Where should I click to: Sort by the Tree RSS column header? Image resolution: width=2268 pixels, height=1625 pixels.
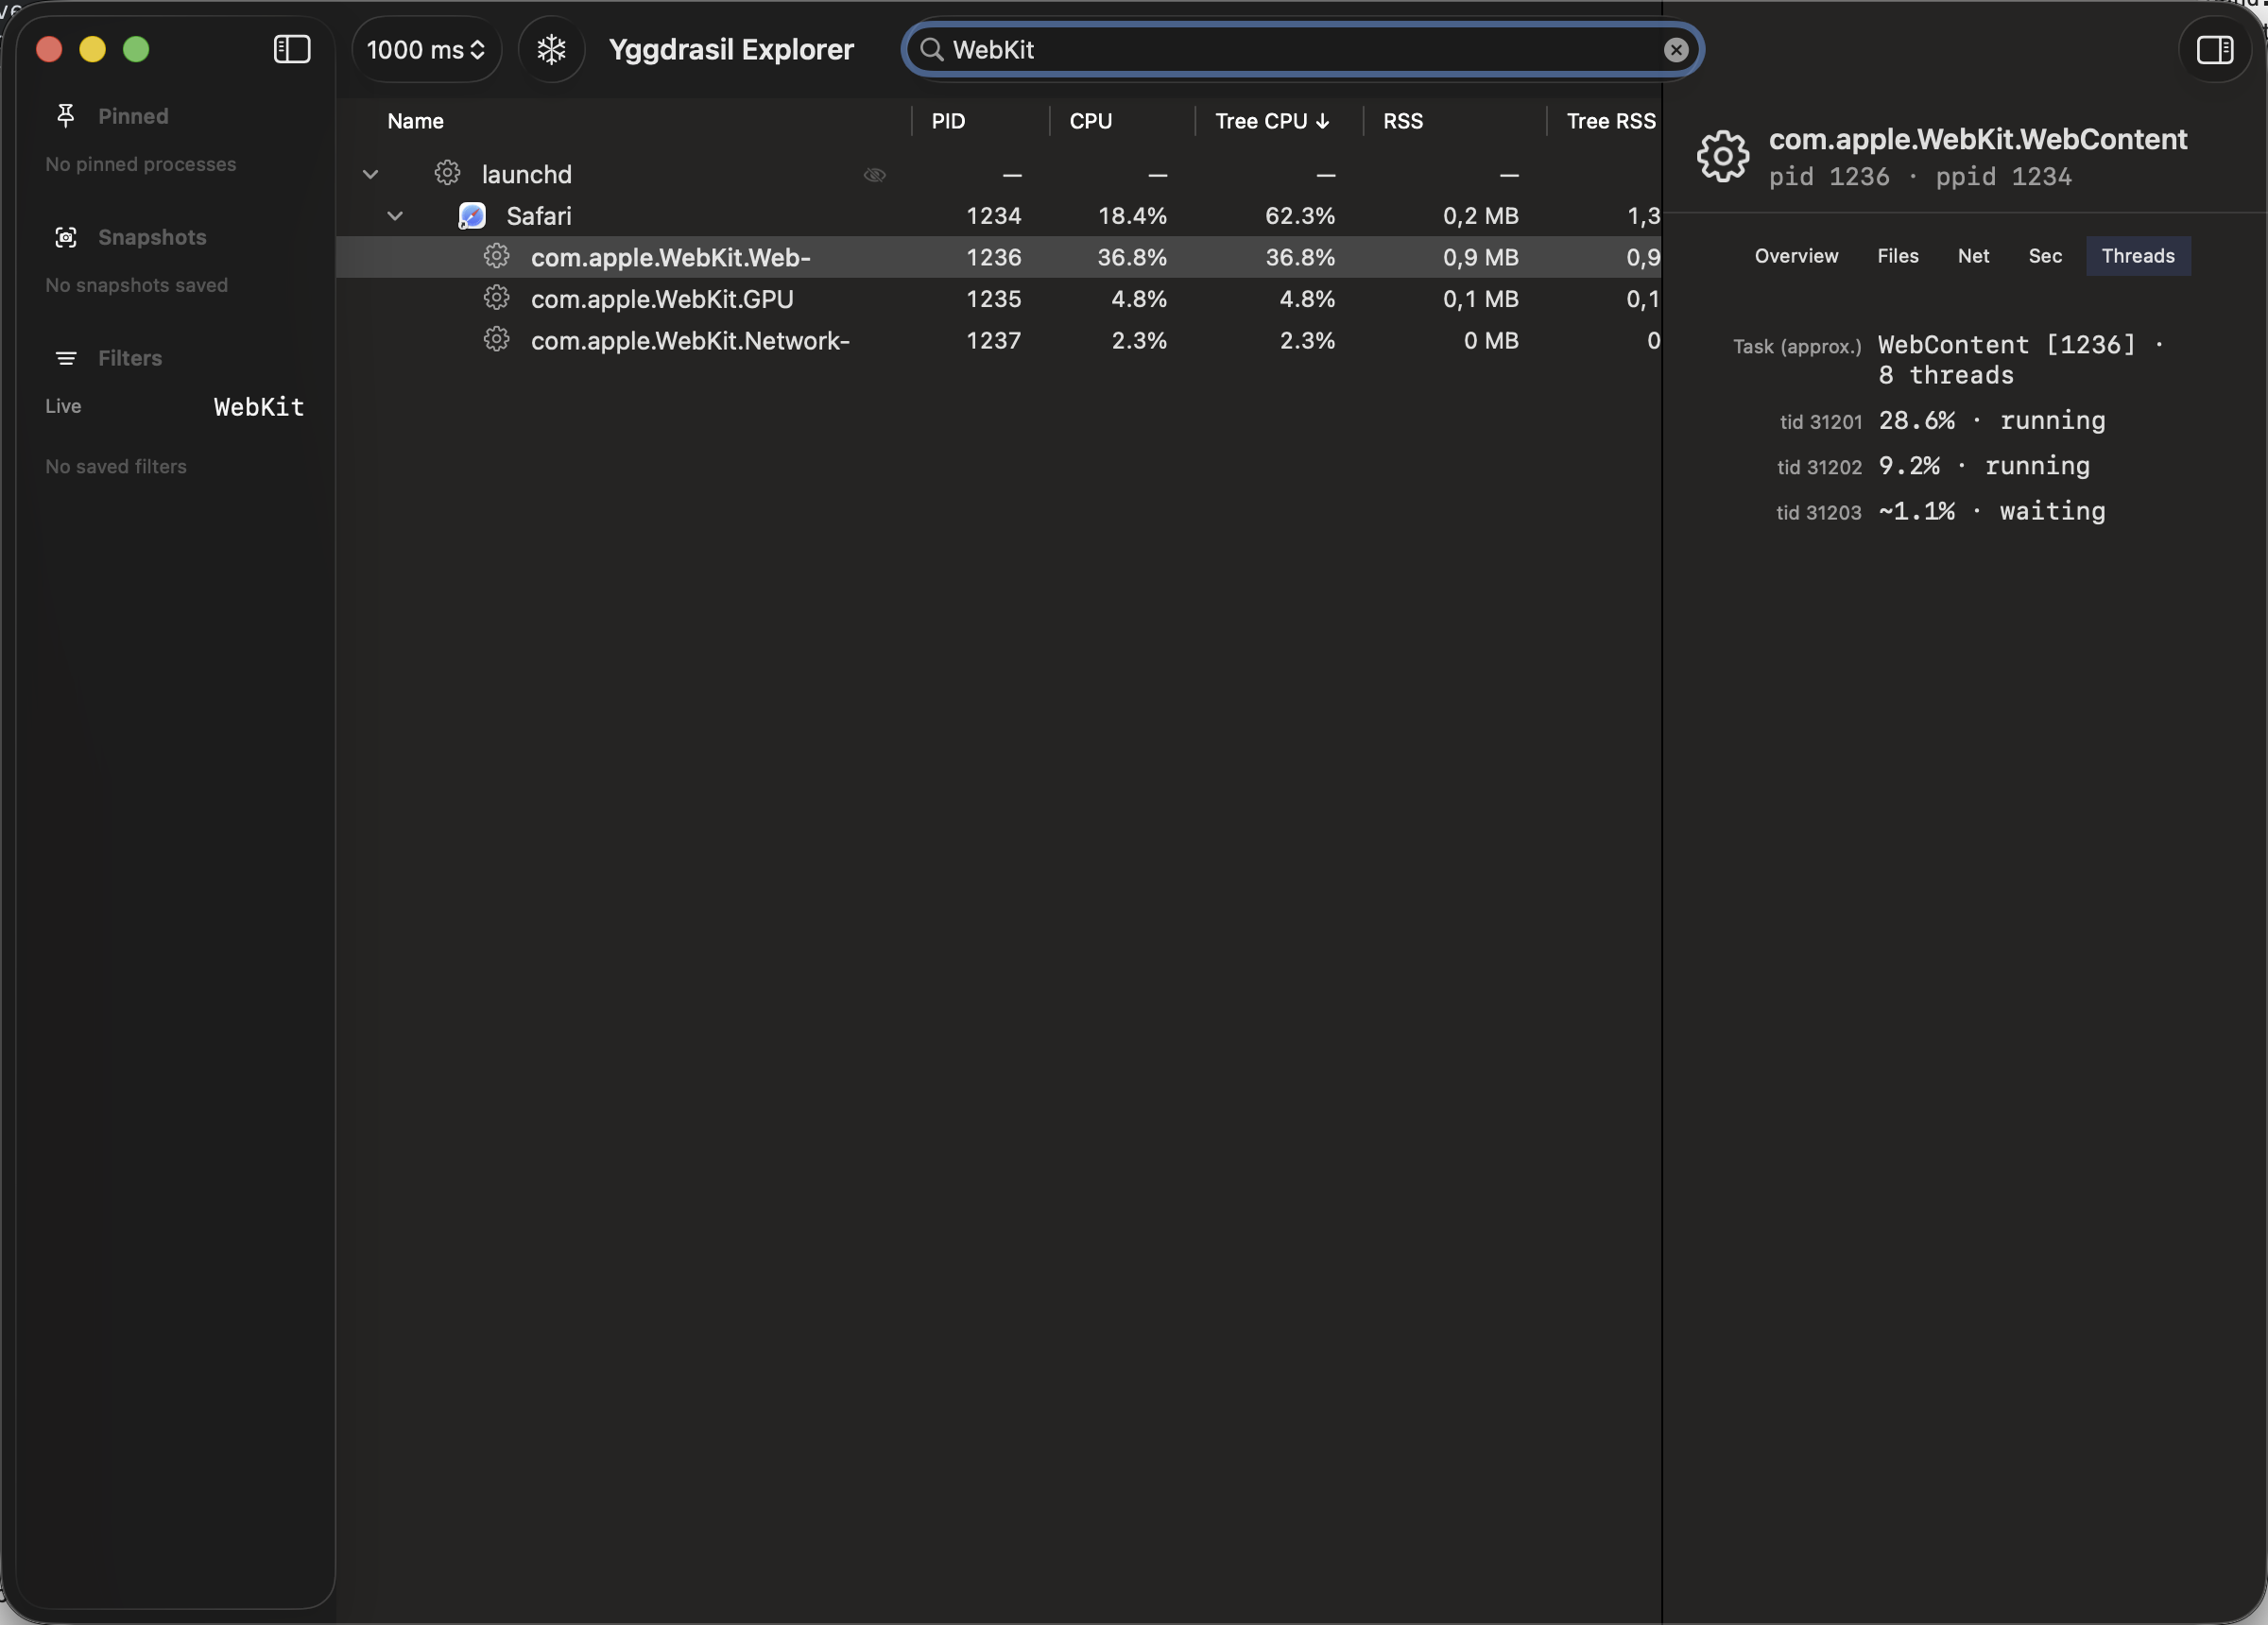point(1611,121)
